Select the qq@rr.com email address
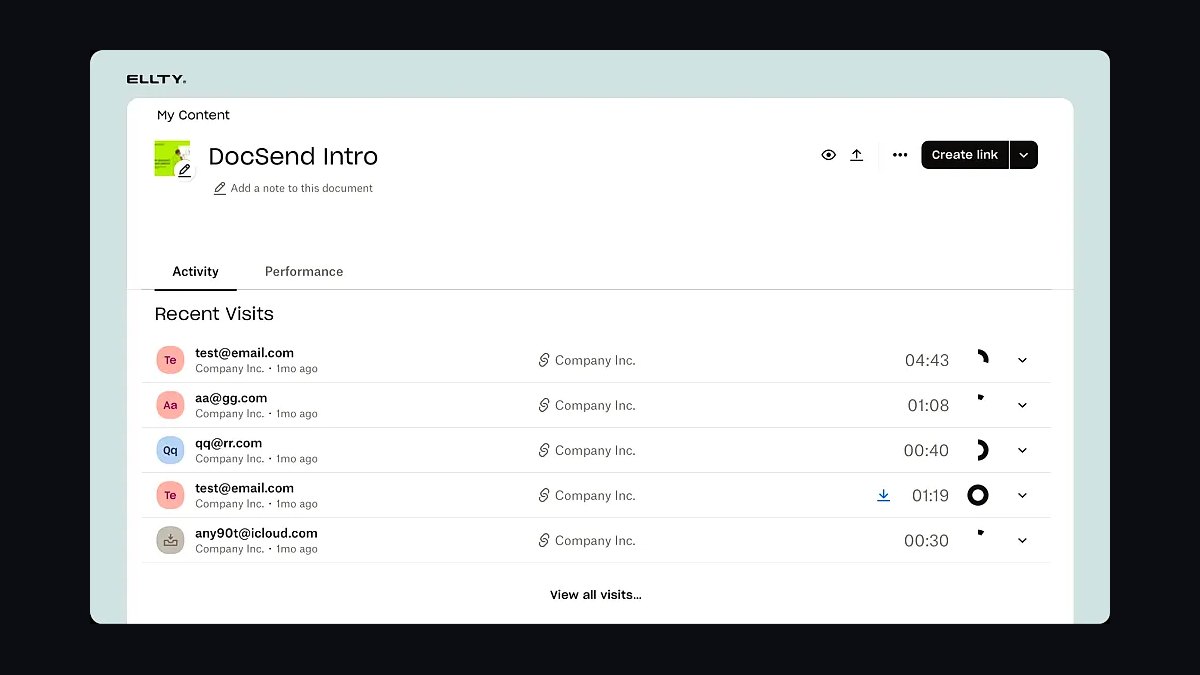Image resolution: width=1200 pixels, height=675 pixels. pyautogui.click(x=228, y=443)
